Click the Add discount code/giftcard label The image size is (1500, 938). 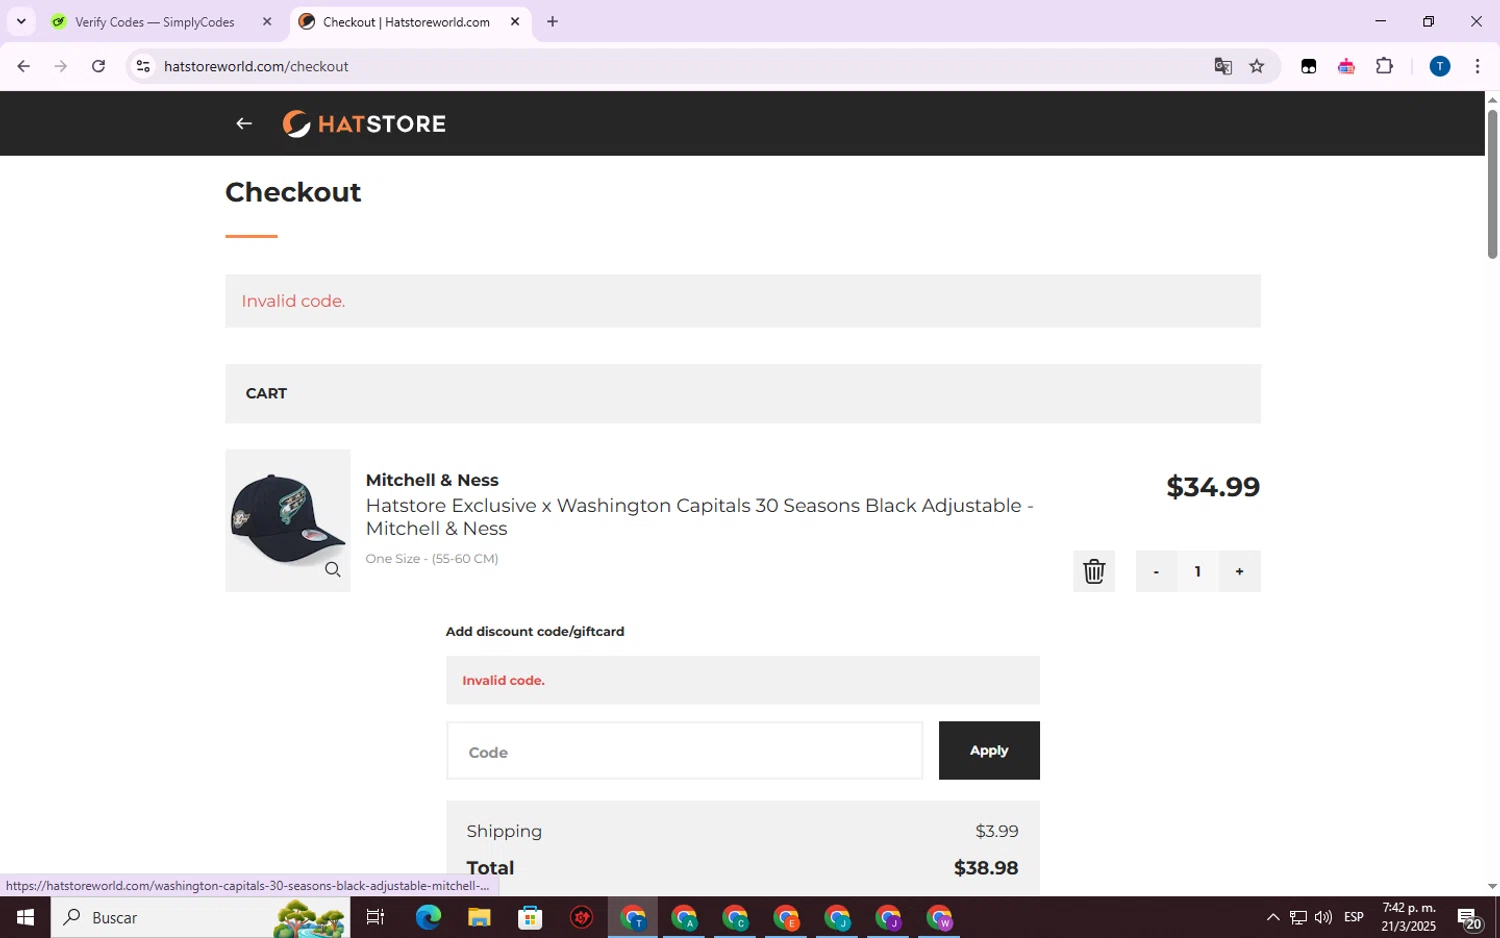click(x=535, y=631)
